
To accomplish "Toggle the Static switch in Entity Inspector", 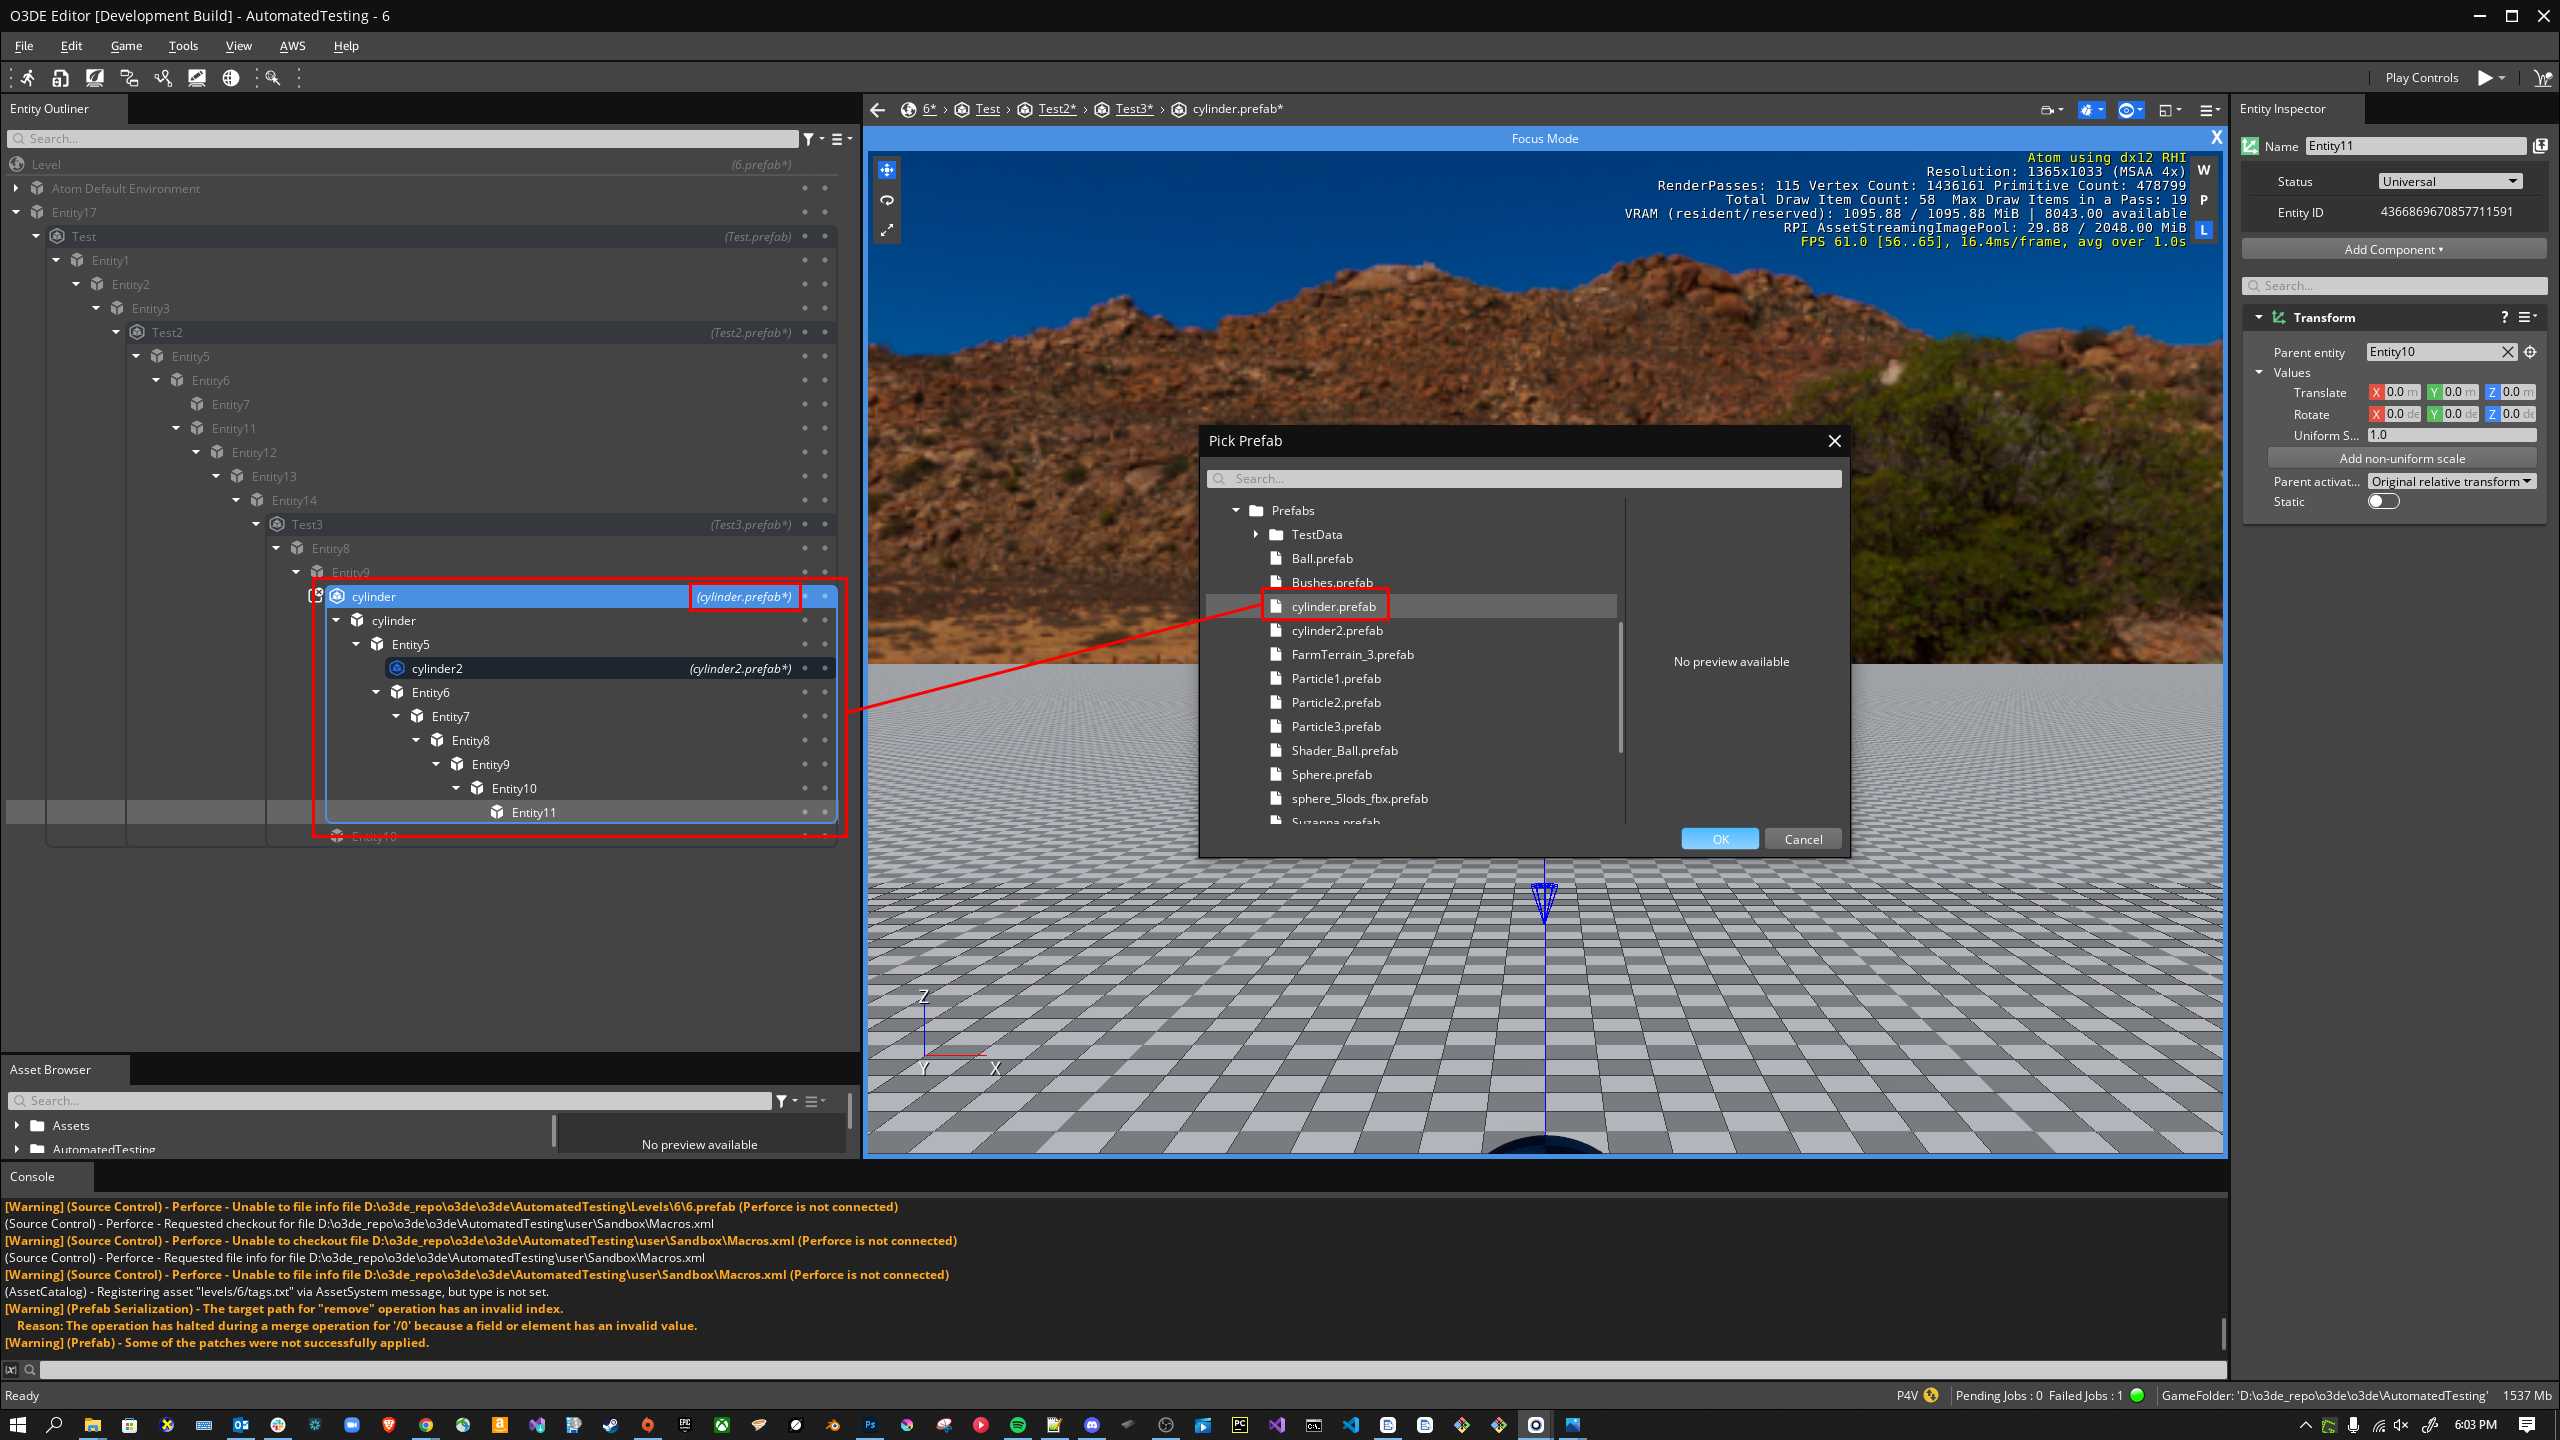I will (x=2386, y=501).
